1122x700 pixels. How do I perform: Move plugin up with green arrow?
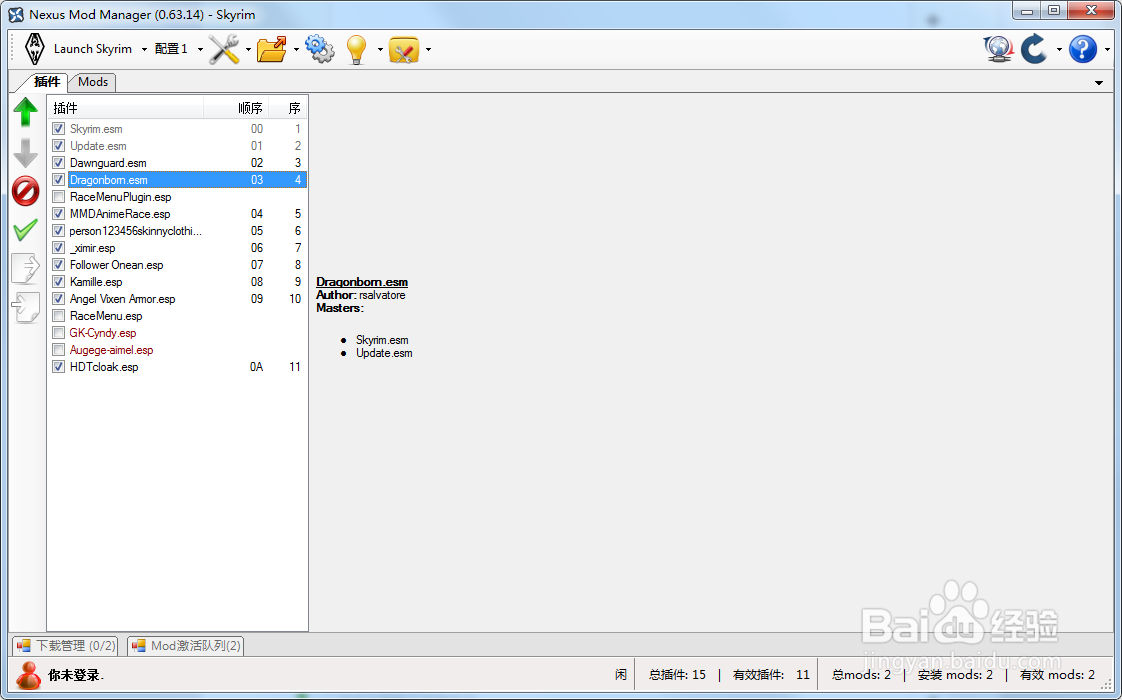[x=26, y=112]
